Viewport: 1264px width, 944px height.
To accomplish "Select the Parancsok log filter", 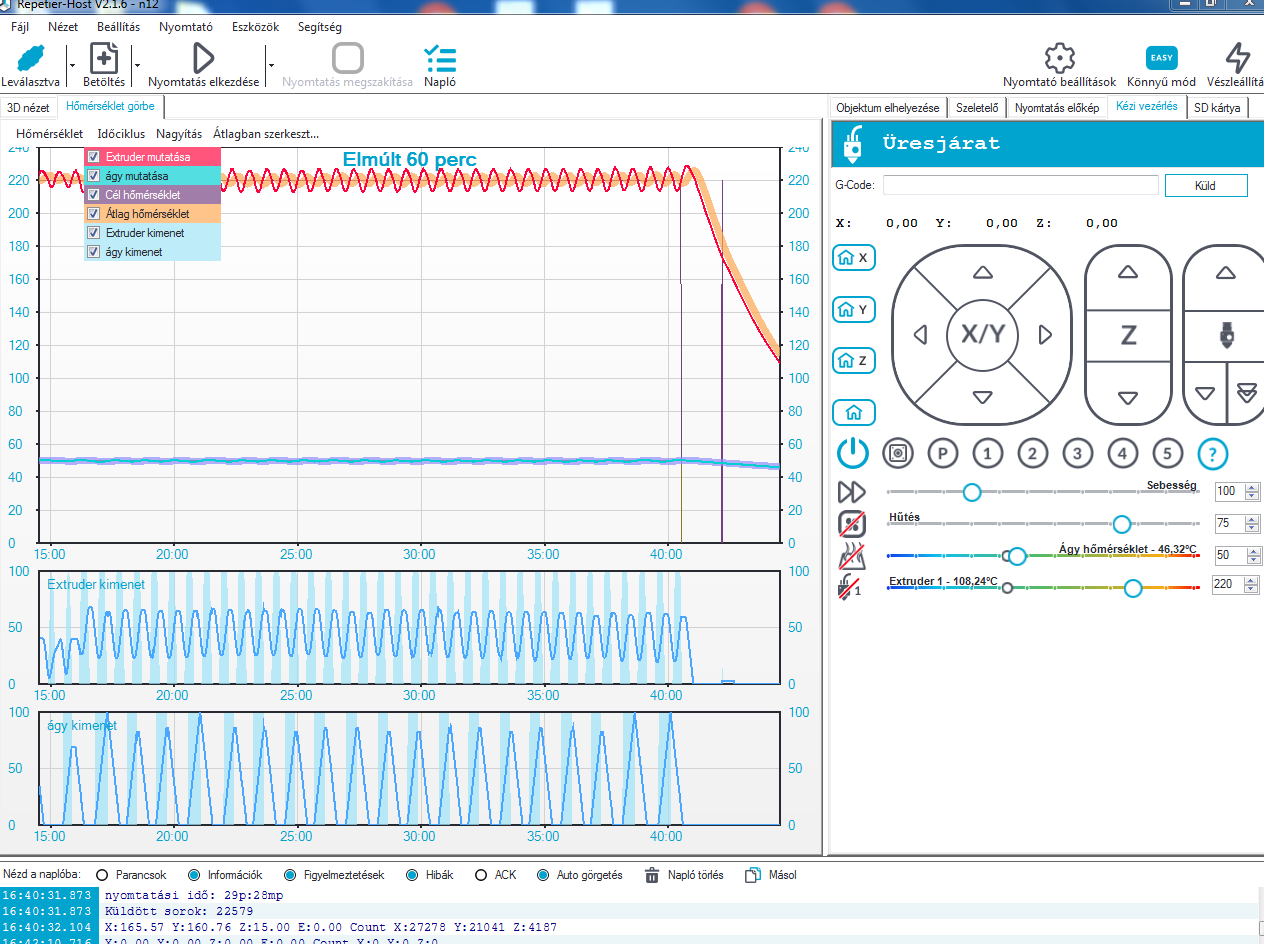I will point(102,875).
